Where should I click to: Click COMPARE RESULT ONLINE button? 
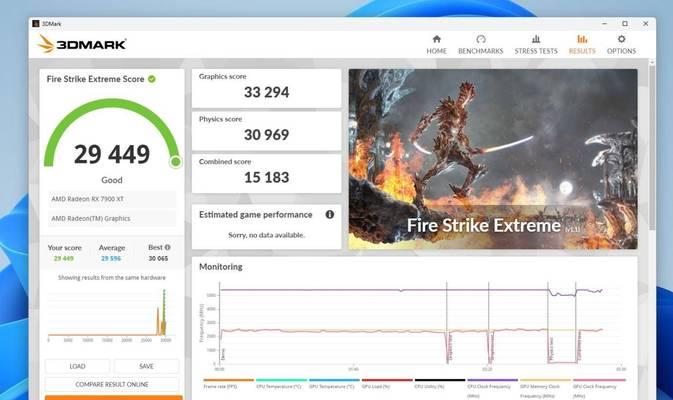pos(112,384)
